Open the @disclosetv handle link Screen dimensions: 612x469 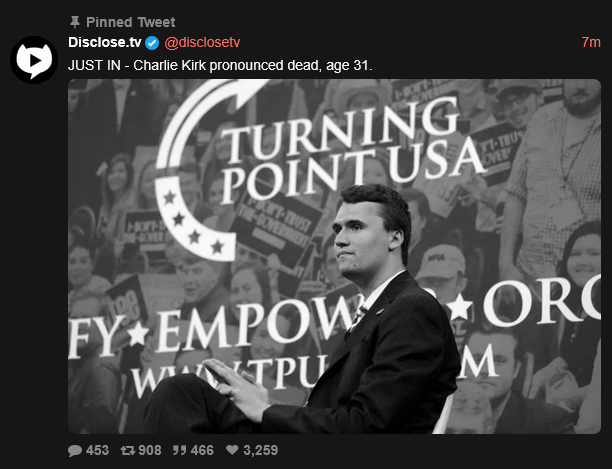point(202,43)
